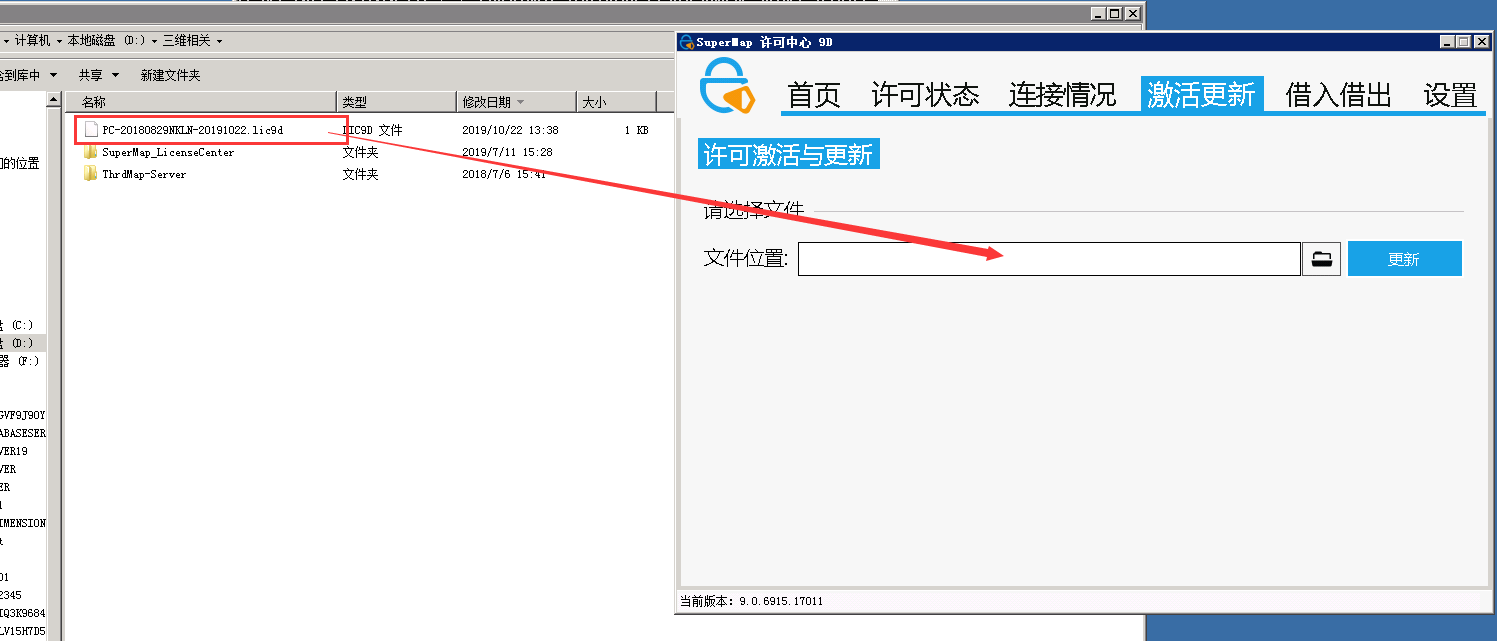Select the 激活更新 tab

click(x=1201, y=94)
